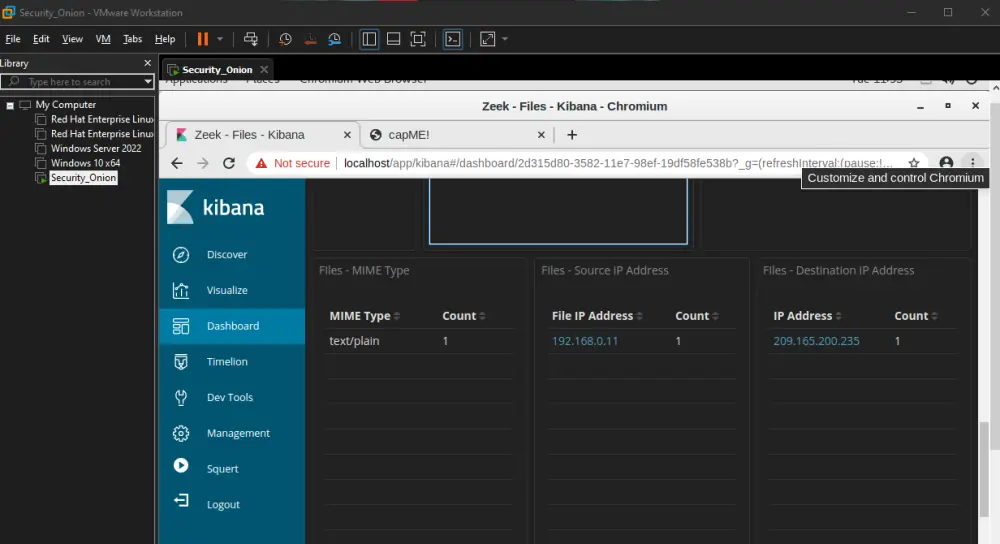Close the Zeek - Files - Kibana tab
The image size is (1000, 544).
click(347, 135)
